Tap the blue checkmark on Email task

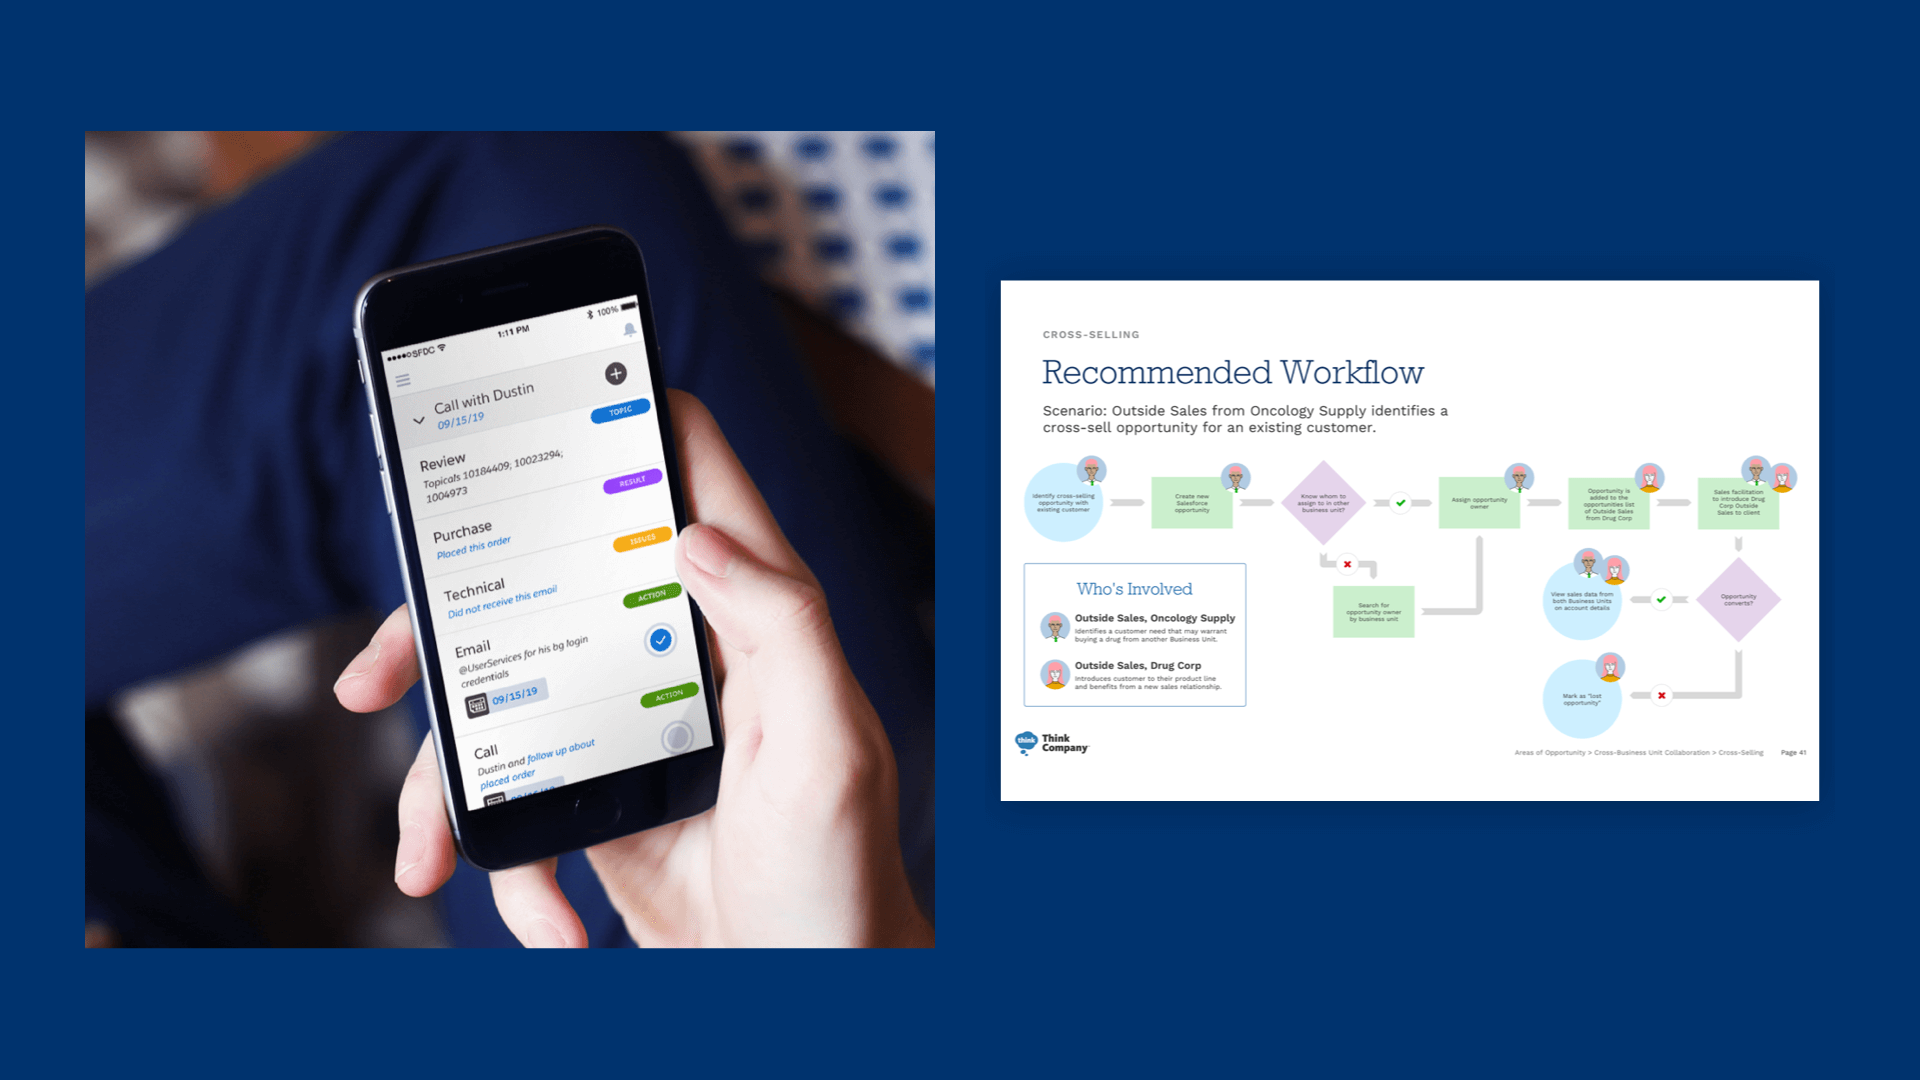click(x=661, y=640)
